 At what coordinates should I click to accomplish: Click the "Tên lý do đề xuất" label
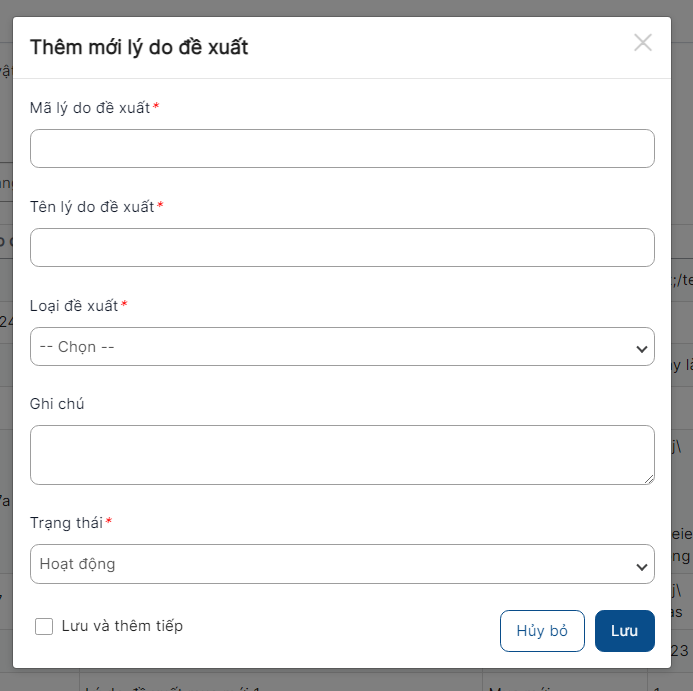pyautogui.click(x=92, y=207)
